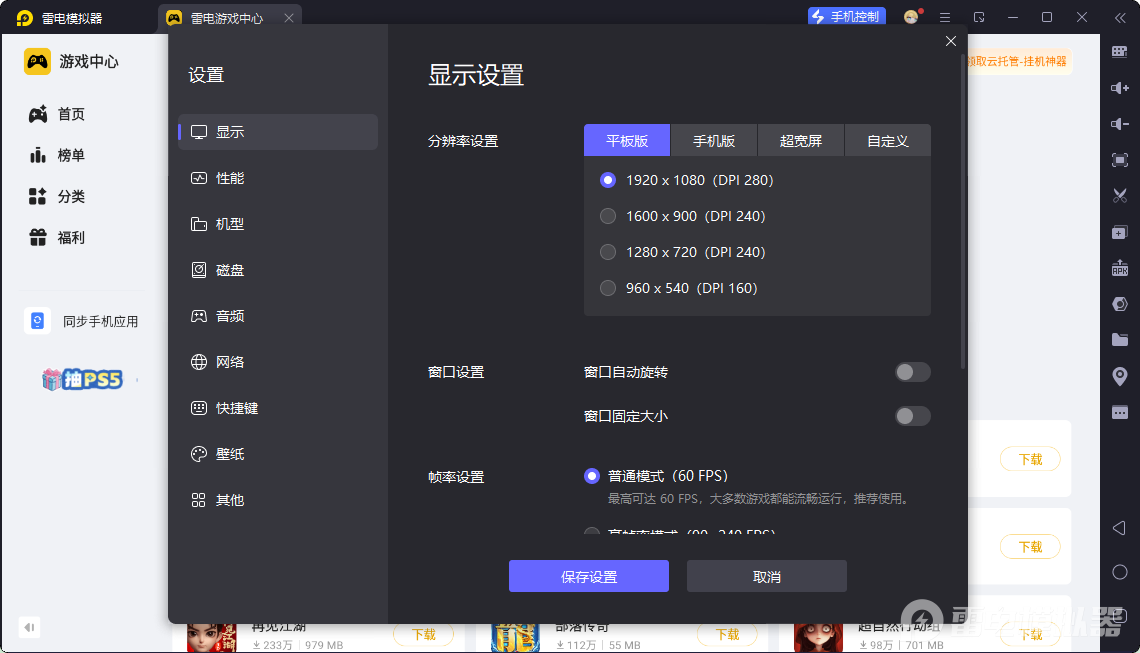Select the screenshot scissors icon
Image resolution: width=1140 pixels, height=653 pixels.
(1120, 195)
